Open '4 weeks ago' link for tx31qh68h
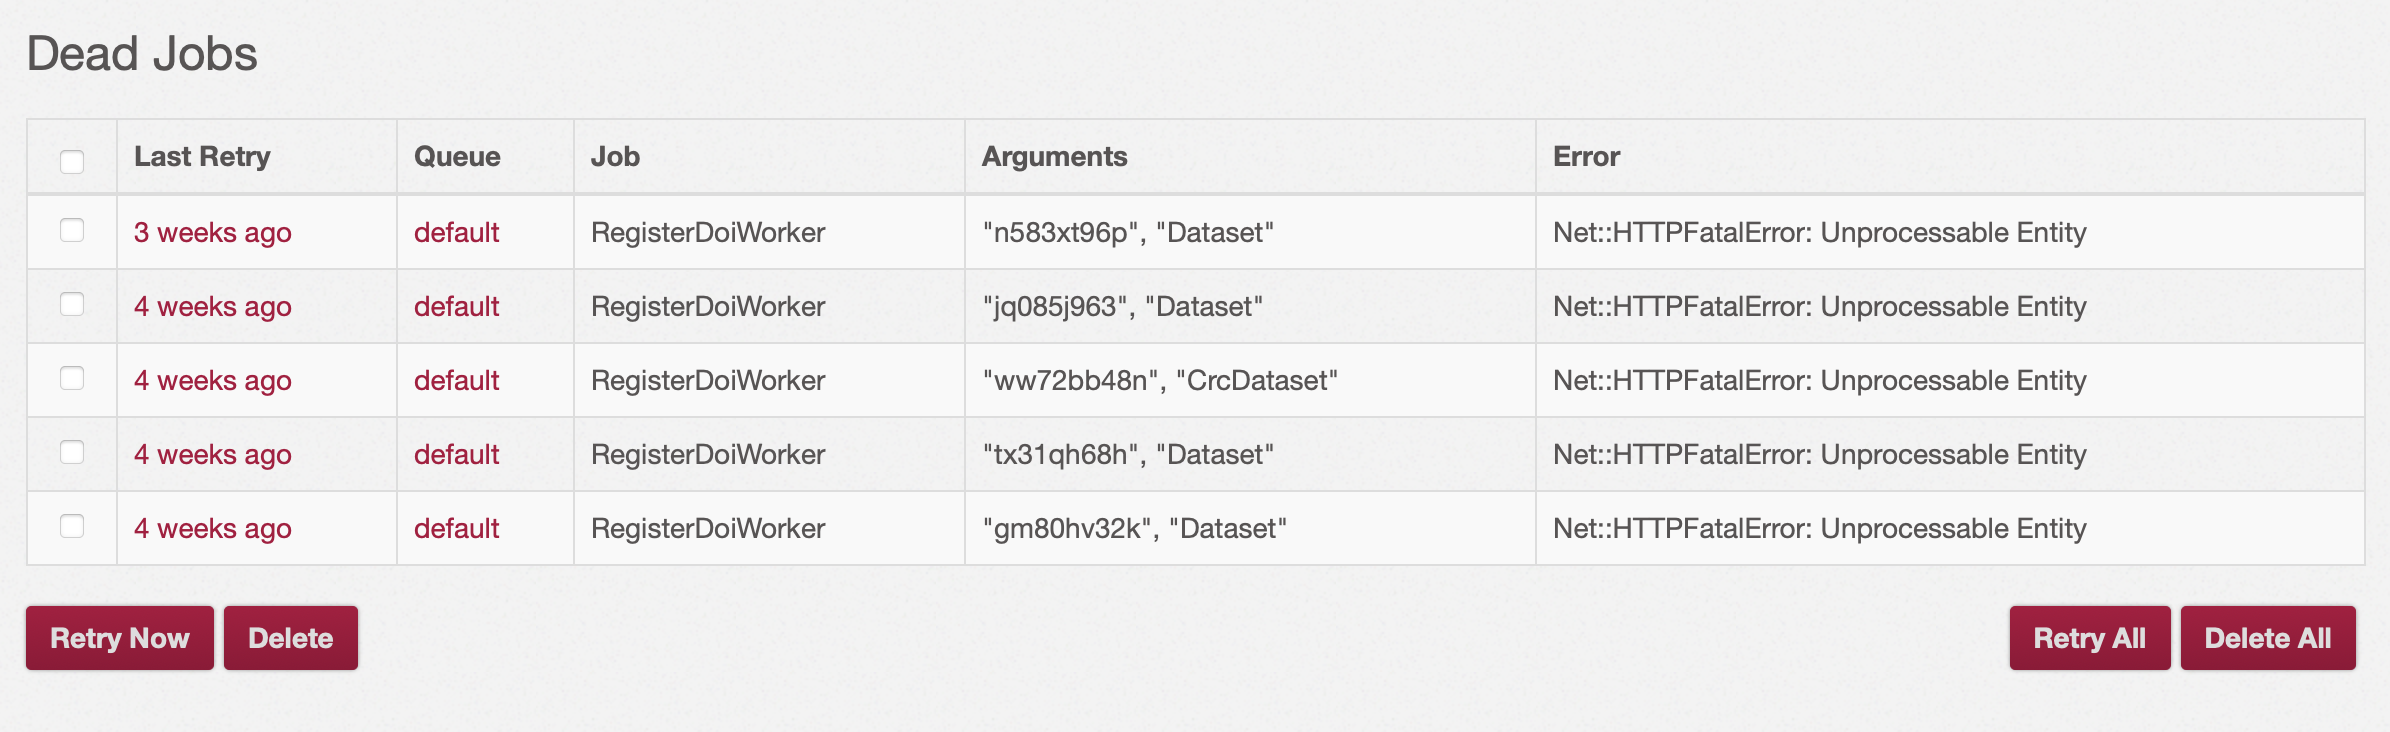This screenshot has width=2390, height=732. pos(213,455)
